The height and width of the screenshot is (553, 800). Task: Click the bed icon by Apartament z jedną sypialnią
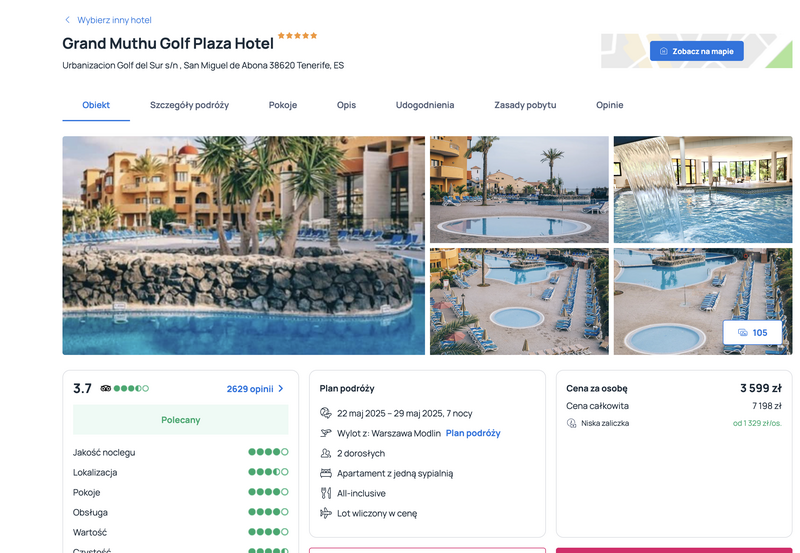(326, 473)
